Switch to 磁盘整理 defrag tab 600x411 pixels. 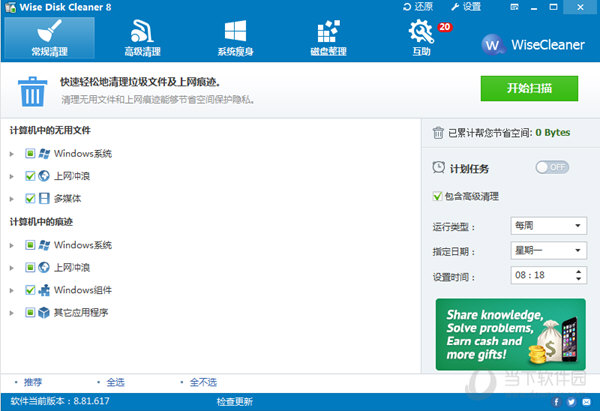pyautogui.click(x=328, y=38)
